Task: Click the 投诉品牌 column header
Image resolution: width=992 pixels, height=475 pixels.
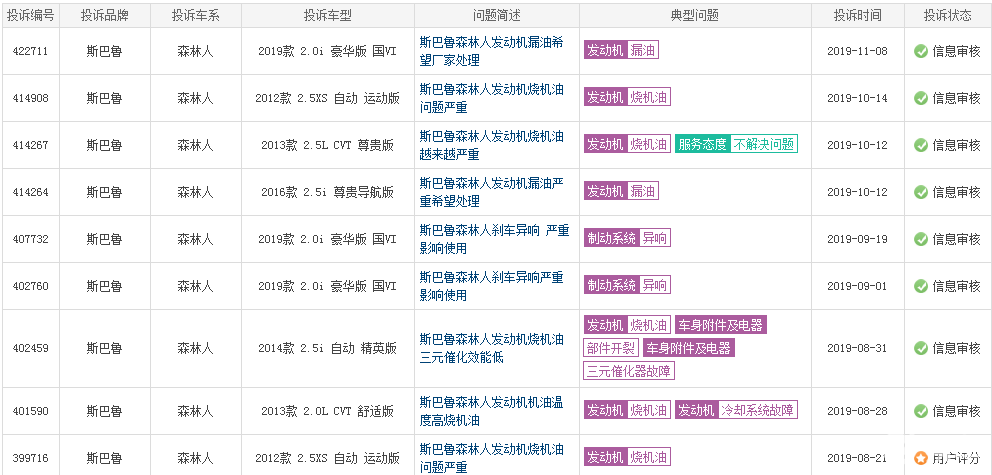Action: tap(104, 16)
